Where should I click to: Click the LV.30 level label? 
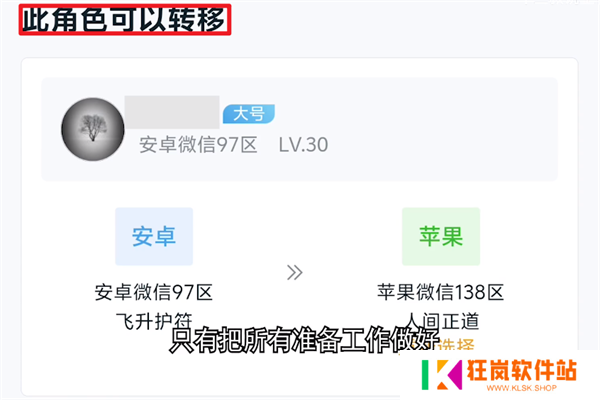point(303,145)
